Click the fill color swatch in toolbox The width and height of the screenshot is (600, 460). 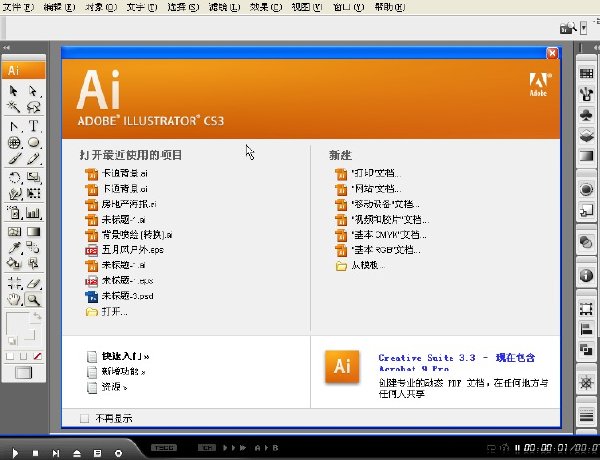click(17, 325)
